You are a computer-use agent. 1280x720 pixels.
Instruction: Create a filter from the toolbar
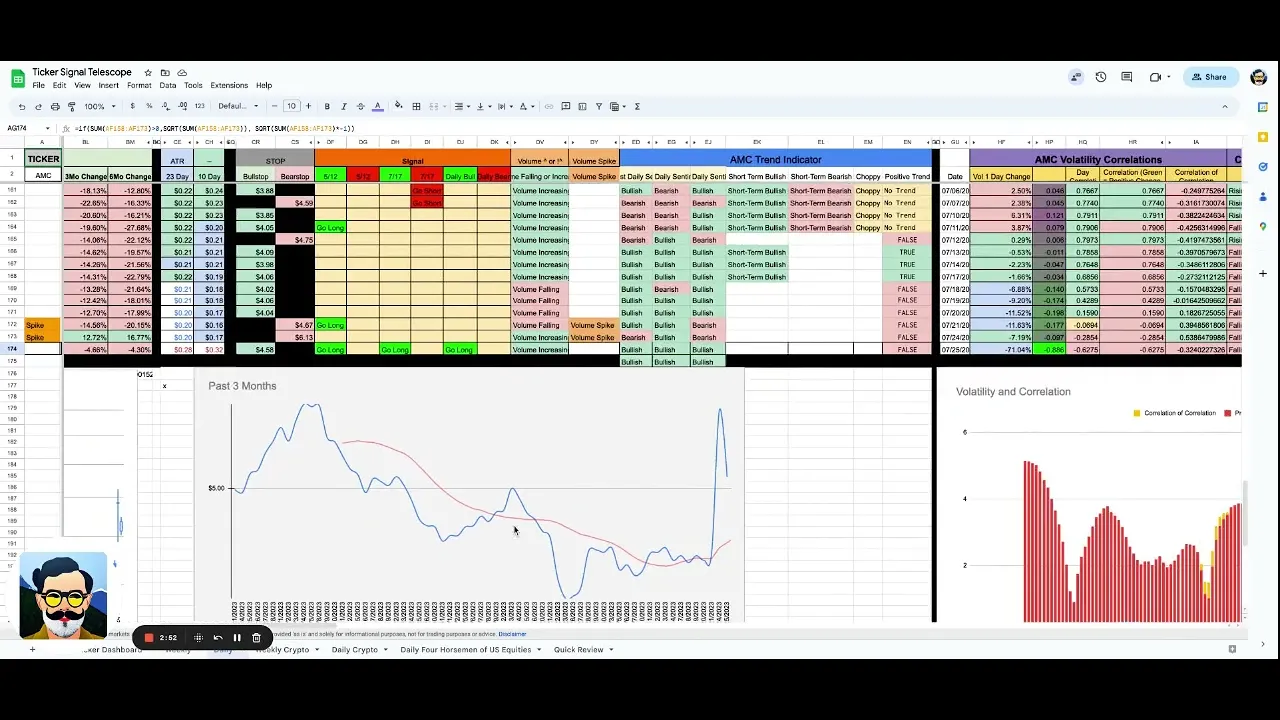tap(599, 106)
